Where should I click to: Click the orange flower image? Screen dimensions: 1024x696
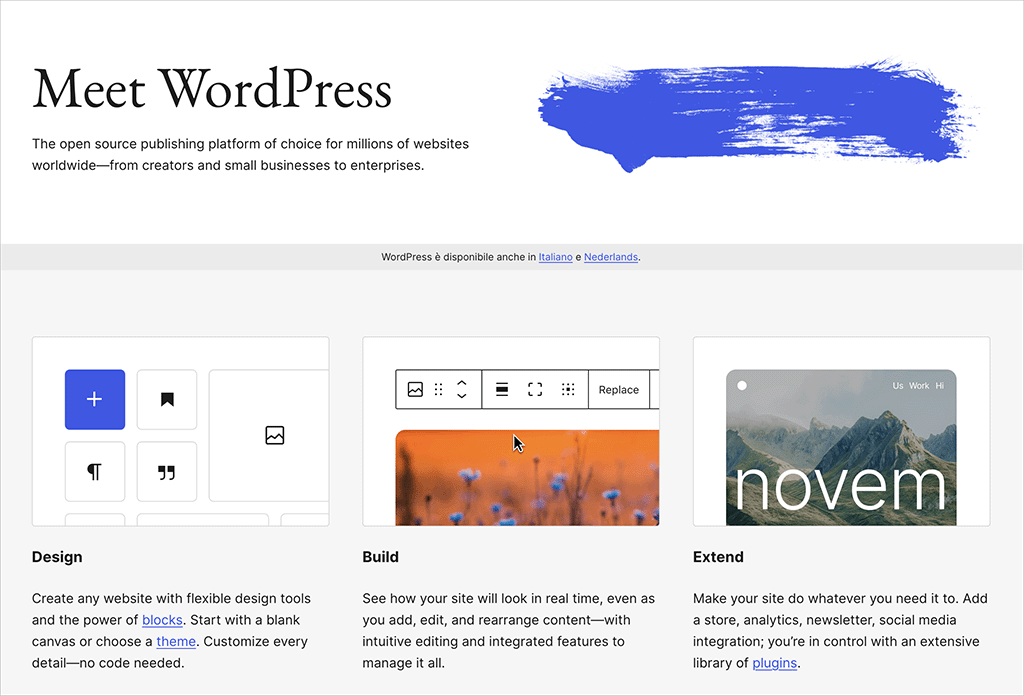pyautogui.click(x=528, y=478)
